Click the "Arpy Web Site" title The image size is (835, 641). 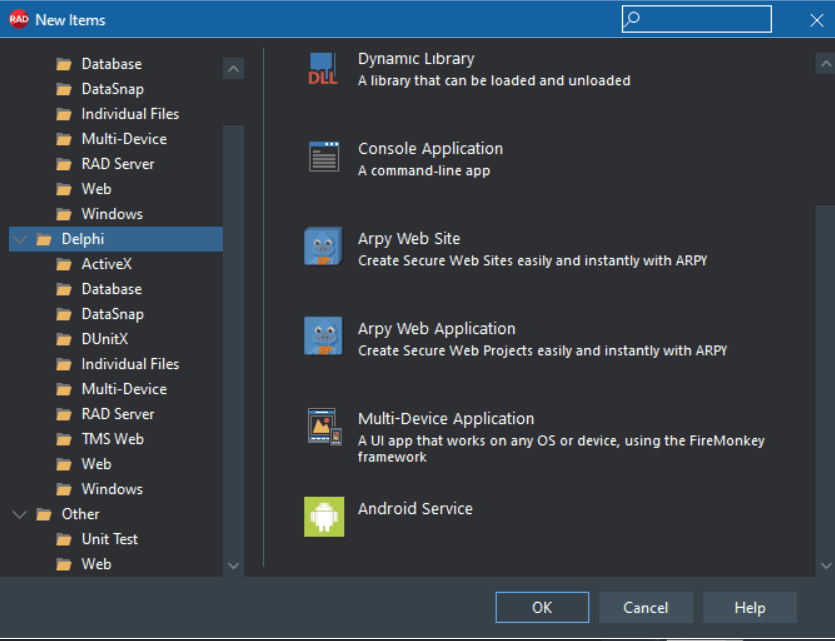click(409, 239)
